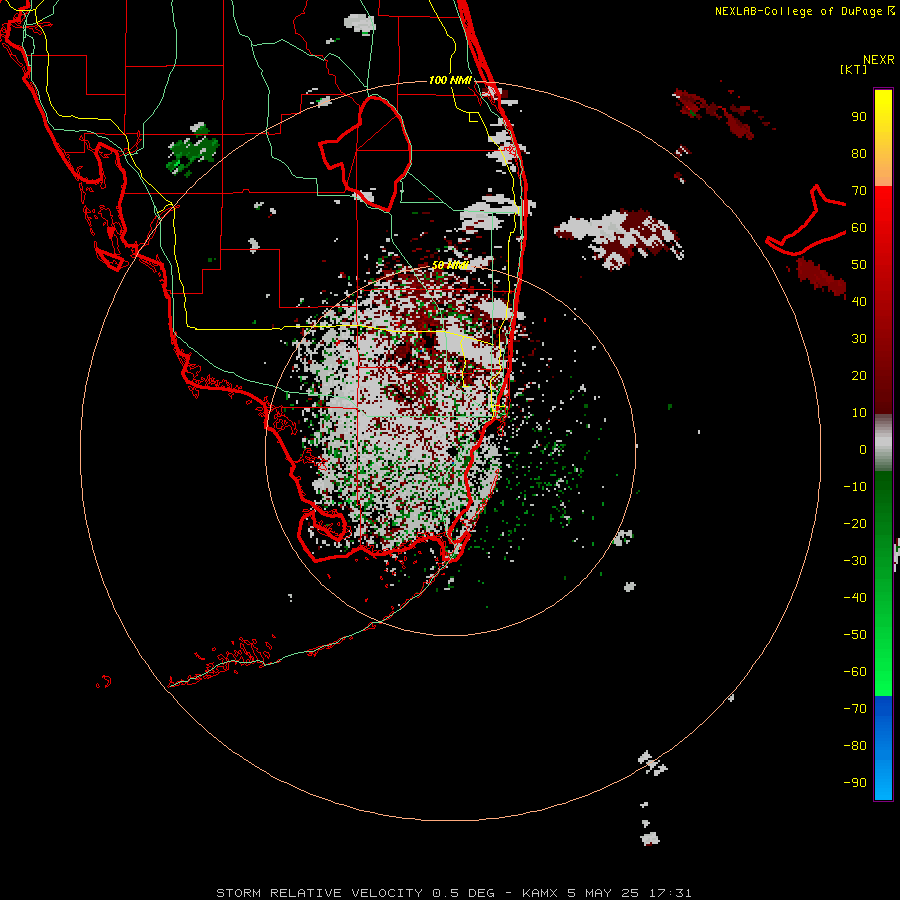Click the positive 70 scale label
This screenshot has height=900, width=900.
pos(859,191)
